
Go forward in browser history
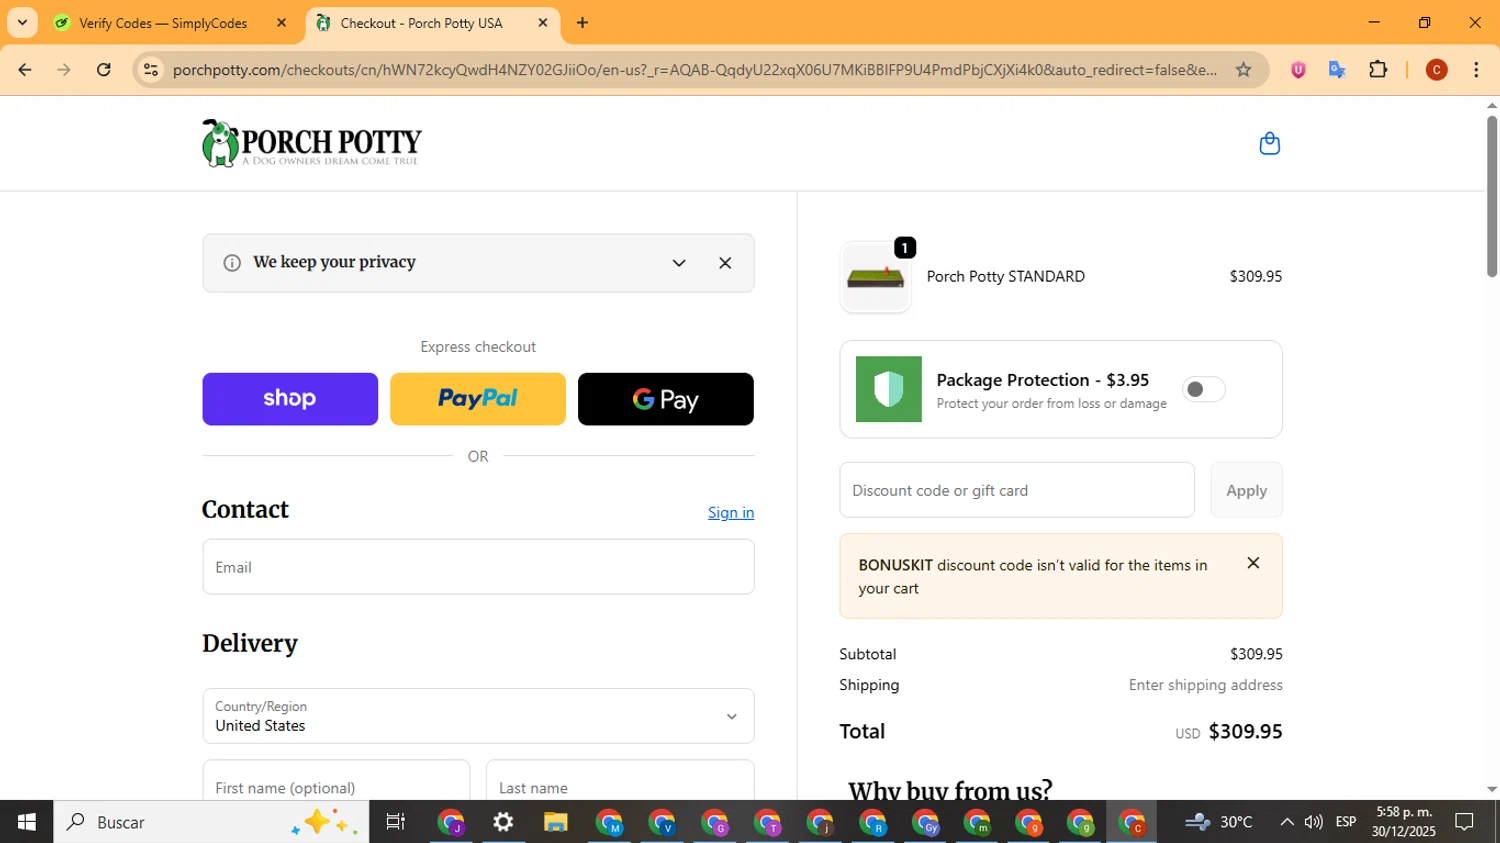[x=64, y=70]
